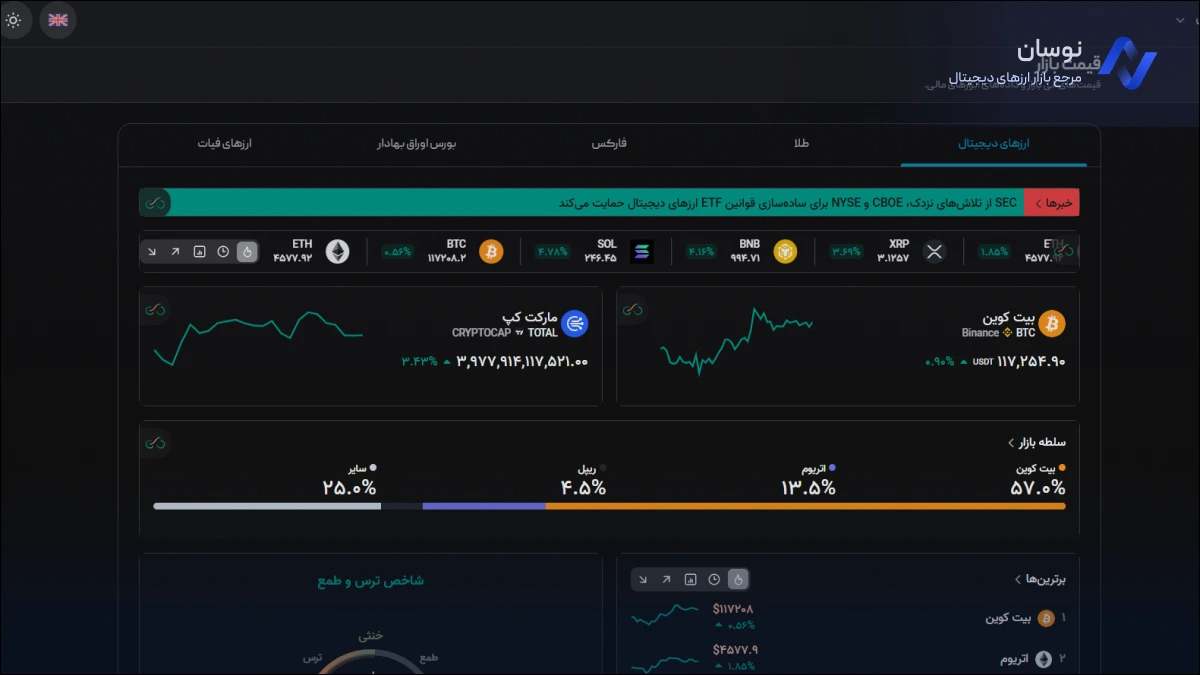Switch to the Gold (طلا) tab
Viewport: 1200px width, 675px height.
point(801,144)
